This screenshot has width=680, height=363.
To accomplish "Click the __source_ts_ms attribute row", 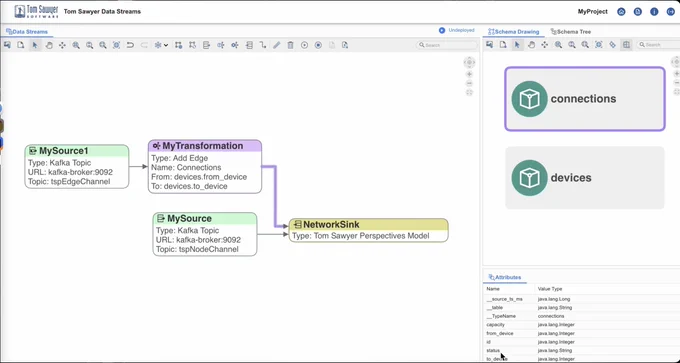I will (x=581, y=299).
